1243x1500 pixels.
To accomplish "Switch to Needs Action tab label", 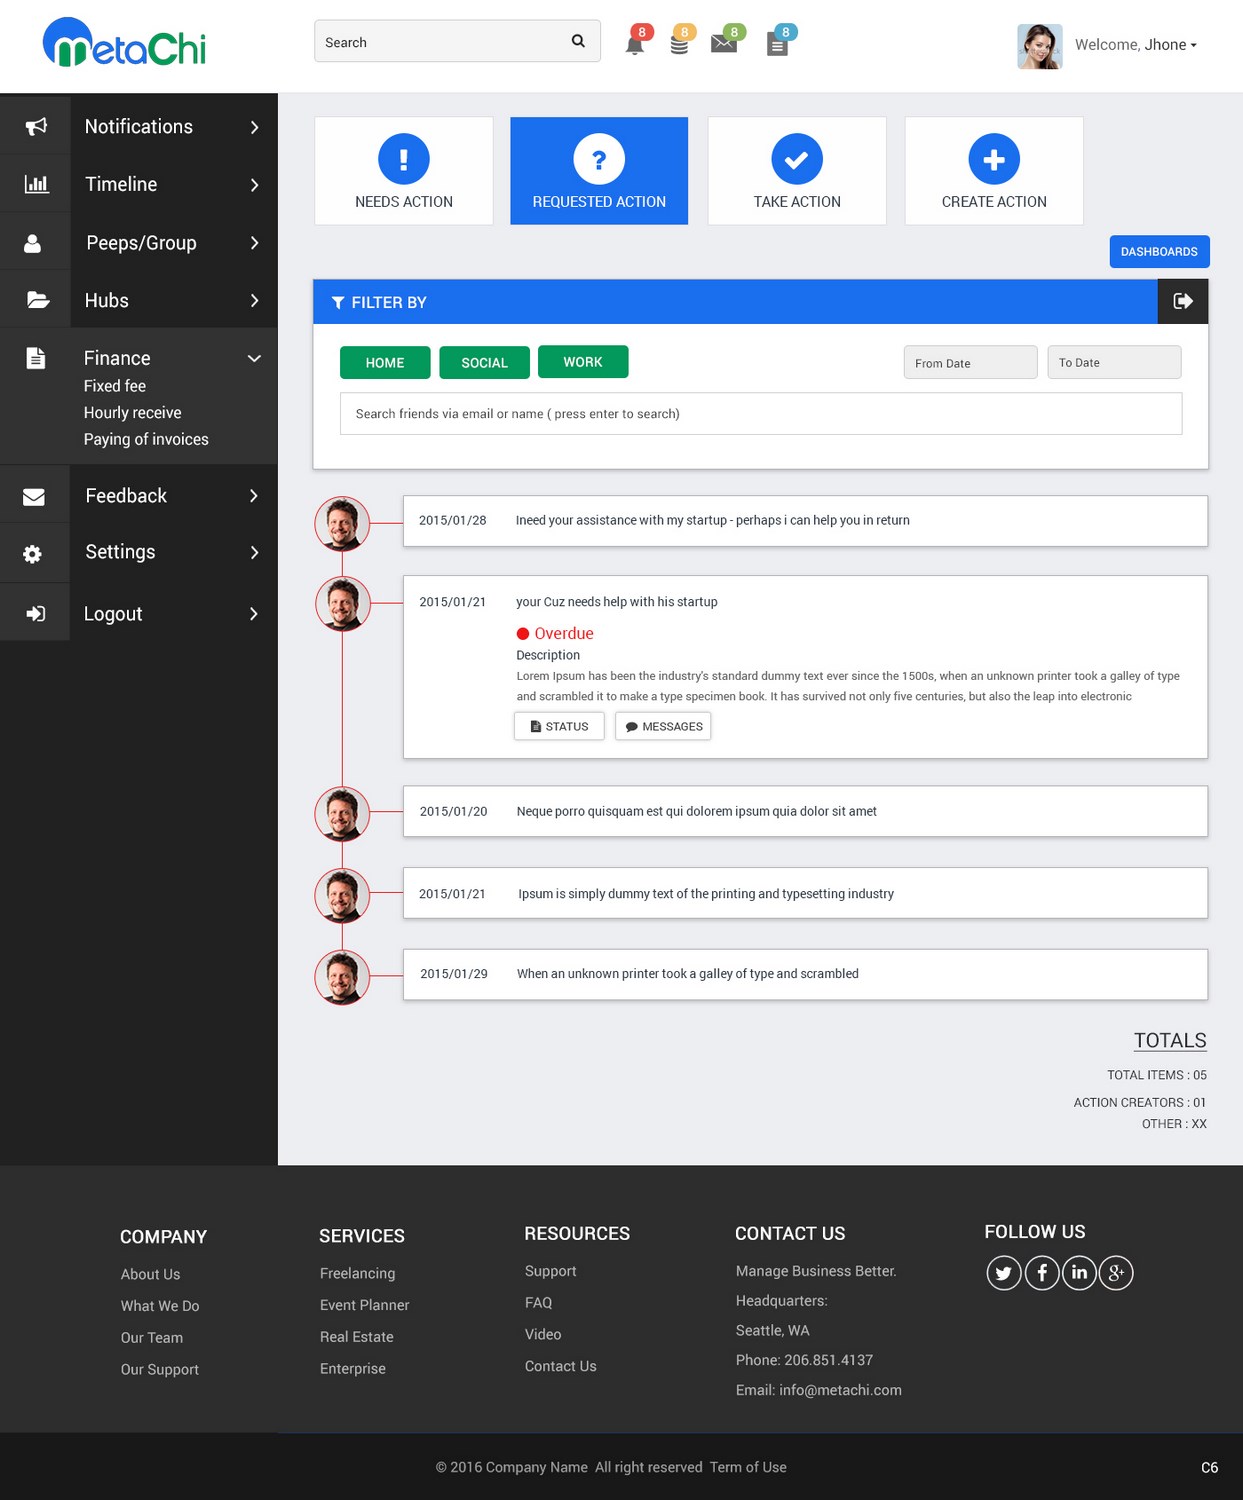I will pos(404,202).
